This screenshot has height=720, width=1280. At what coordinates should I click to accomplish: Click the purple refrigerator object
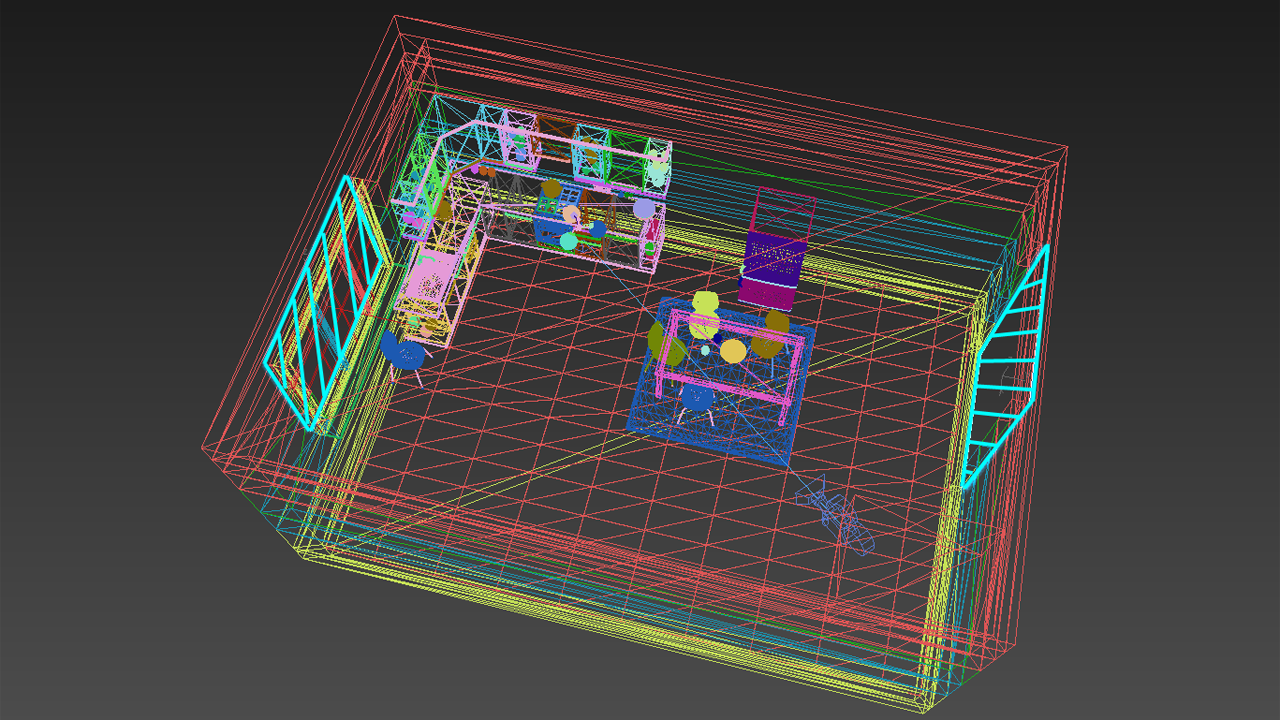(x=771, y=260)
